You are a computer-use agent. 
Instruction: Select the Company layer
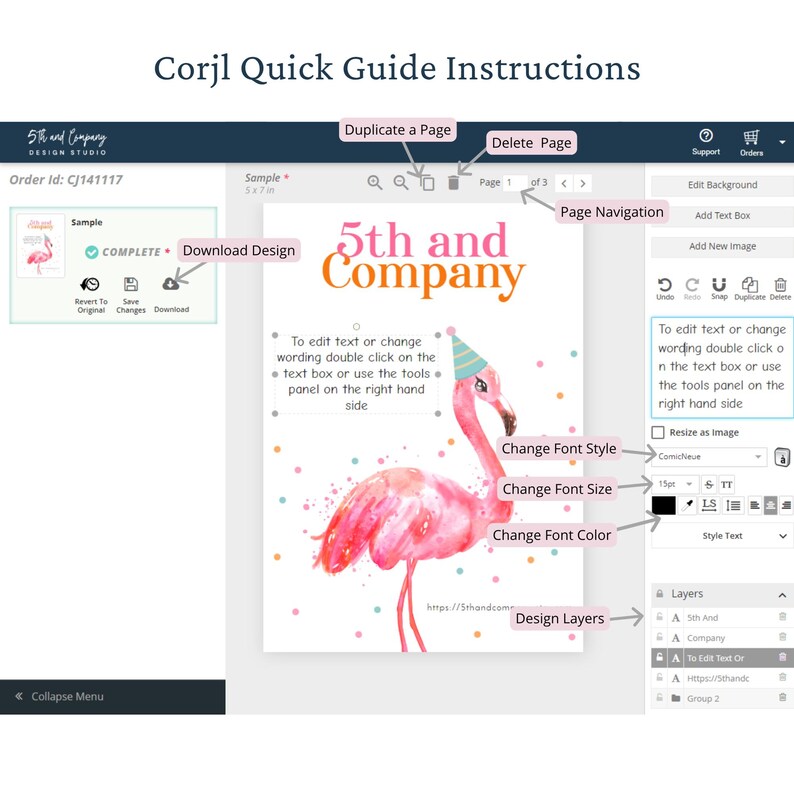tap(722, 638)
